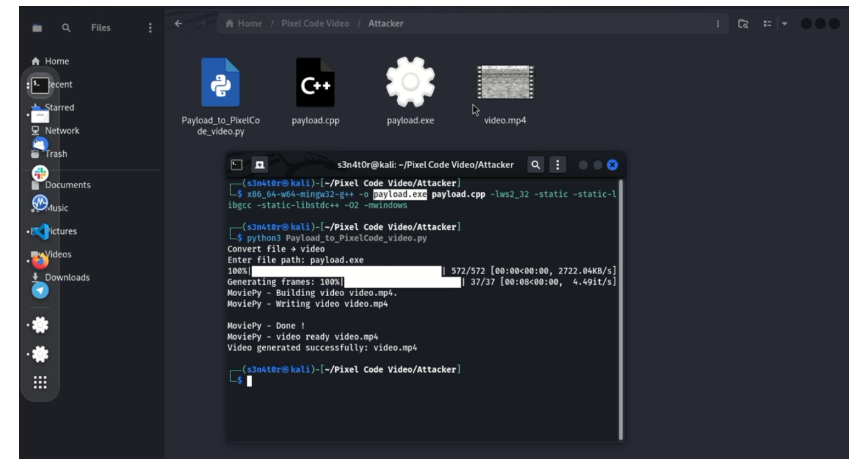Select the payload.cpp C++ file
The width and height of the screenshot is (866, 467).
(x=315, y=83)
